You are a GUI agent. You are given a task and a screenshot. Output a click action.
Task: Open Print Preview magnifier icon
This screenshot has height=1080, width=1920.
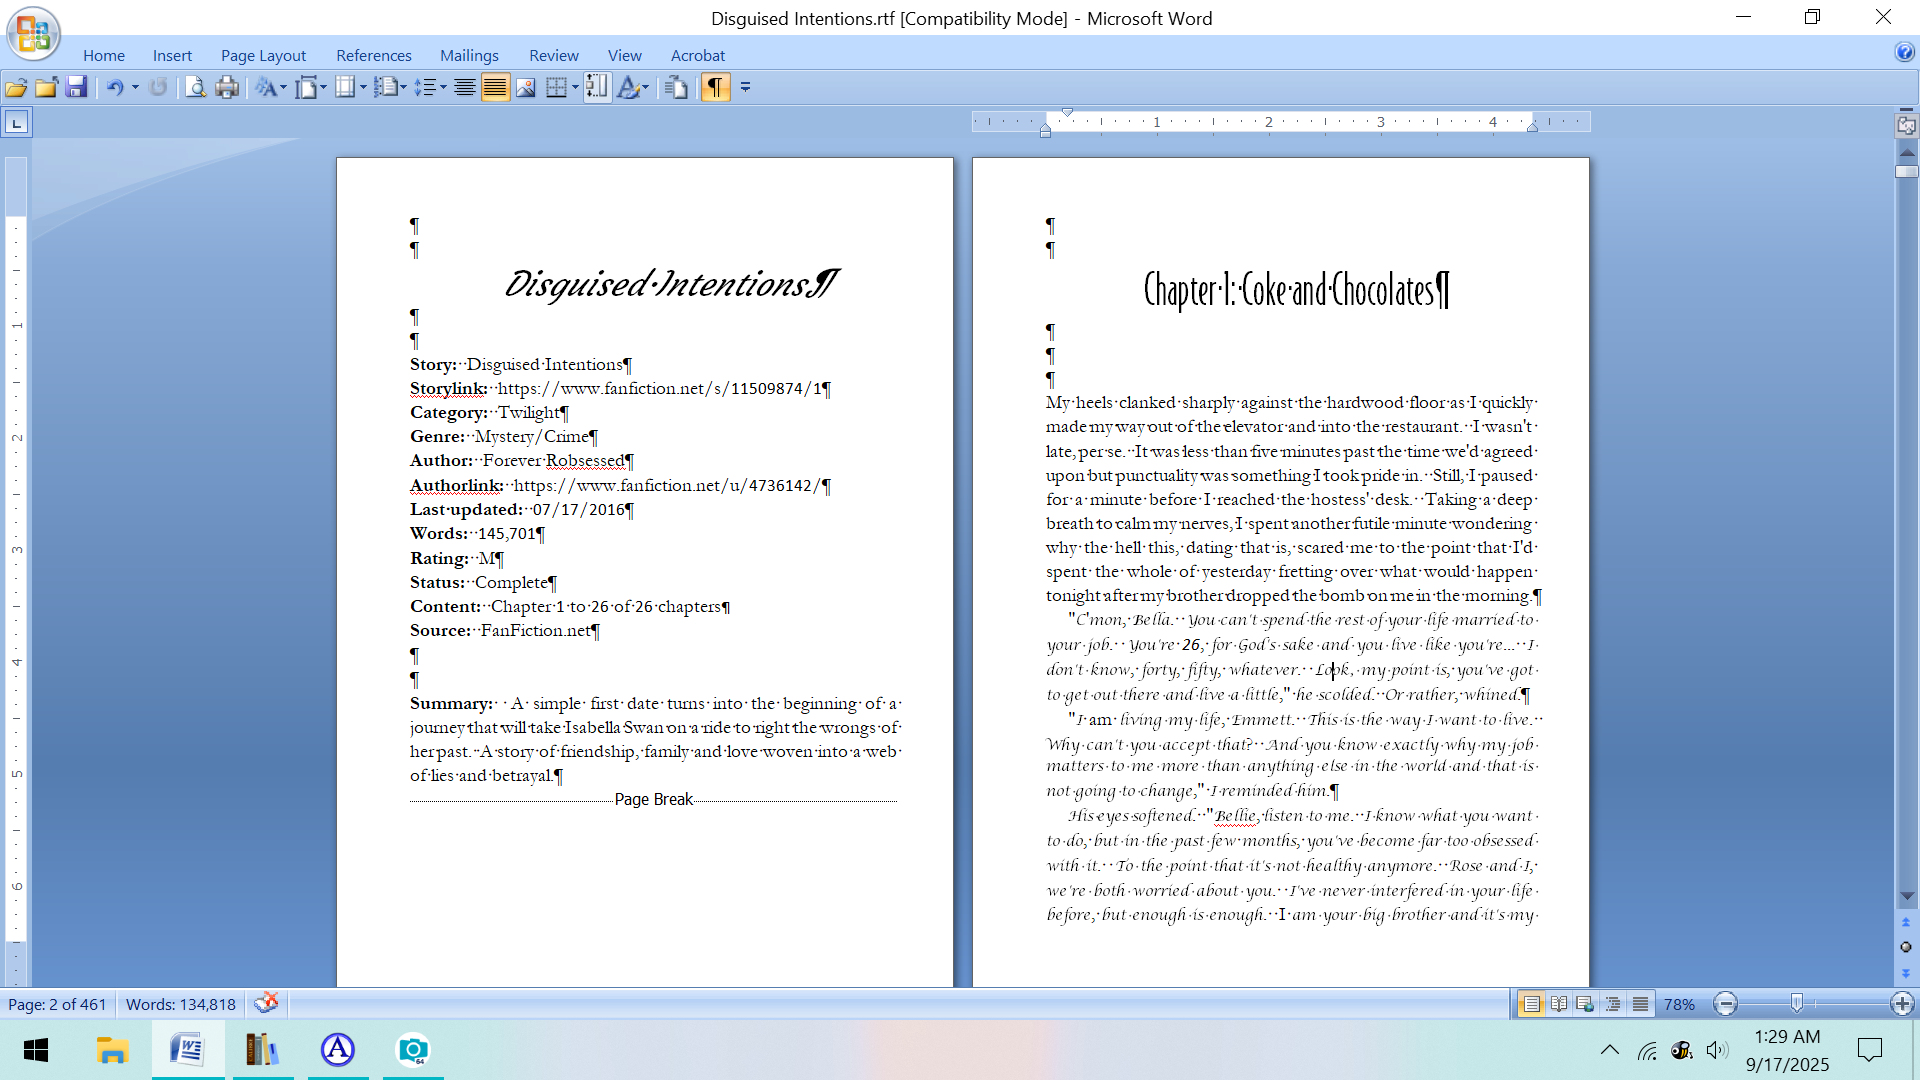[196, 88]
